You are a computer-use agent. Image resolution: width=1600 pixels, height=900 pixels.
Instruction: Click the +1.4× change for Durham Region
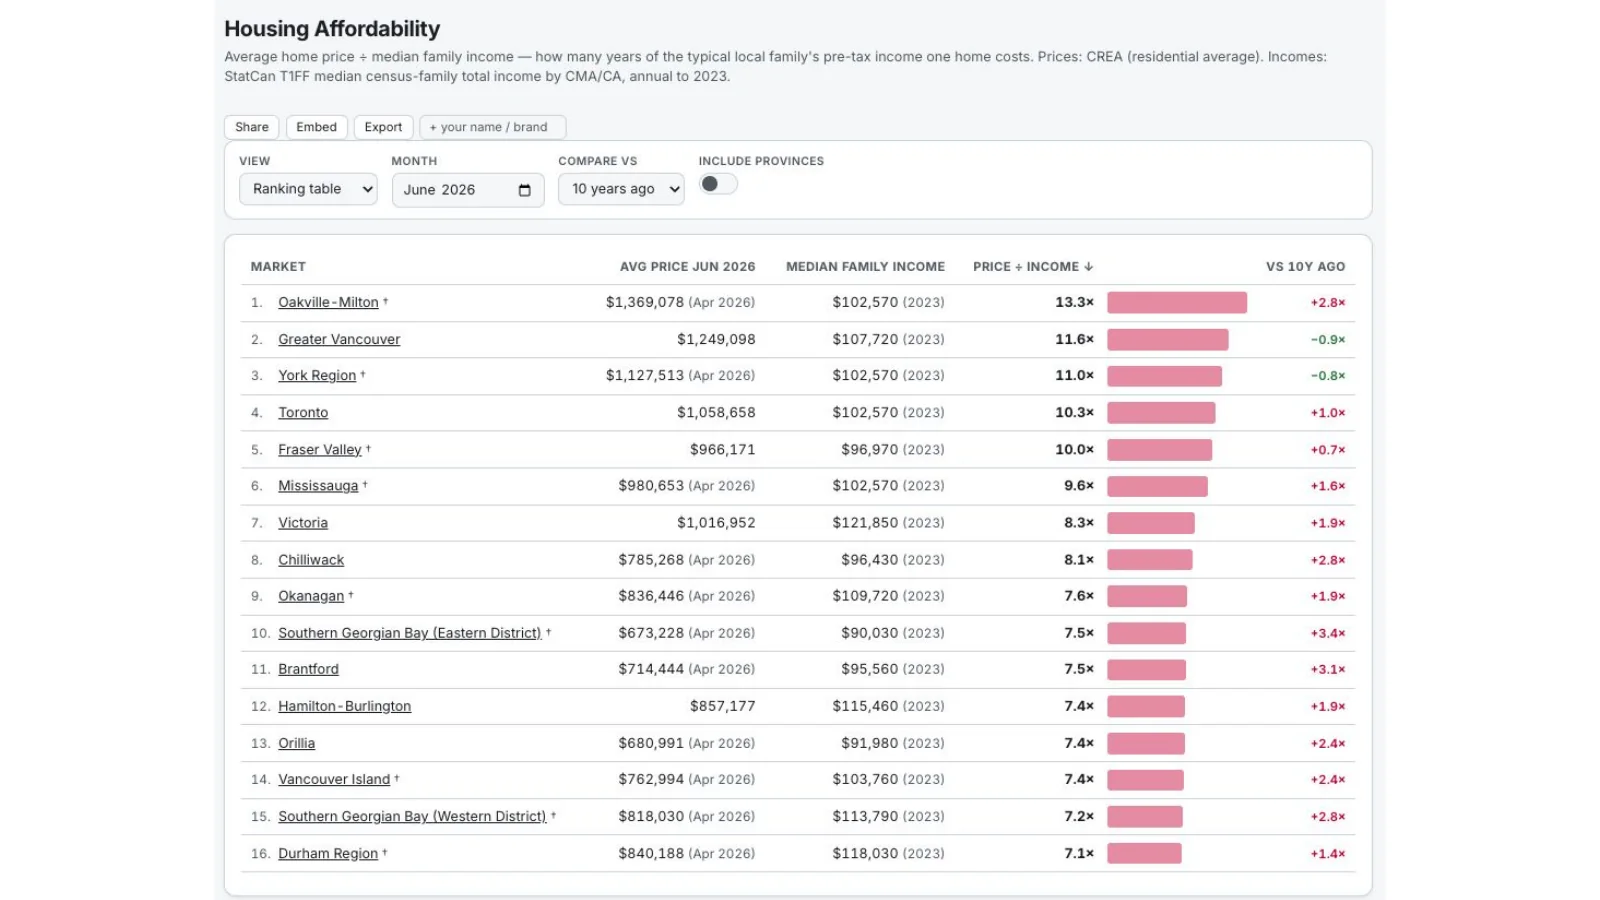[x=1328, y=853]
